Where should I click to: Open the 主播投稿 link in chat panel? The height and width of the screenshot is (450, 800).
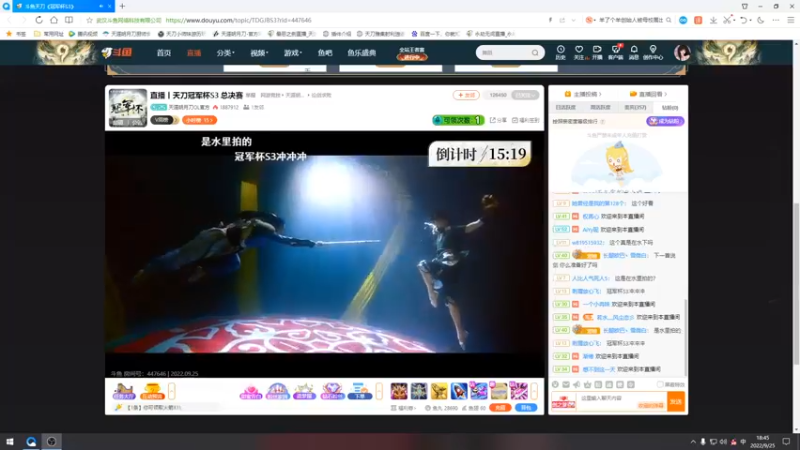583,94
